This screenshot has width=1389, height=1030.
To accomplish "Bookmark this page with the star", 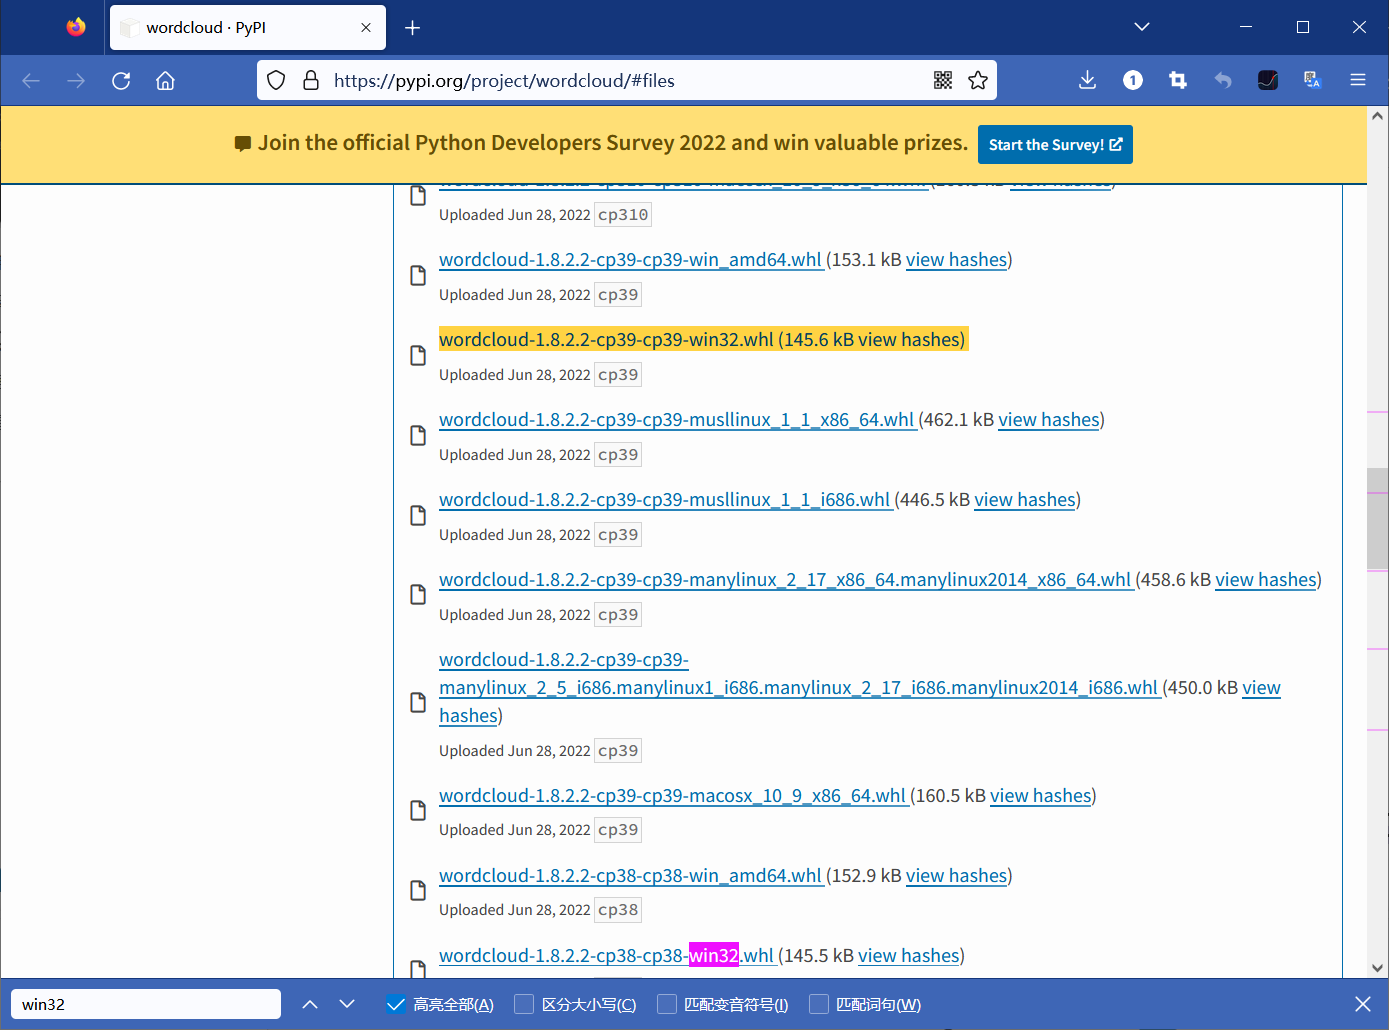I will pos(978,81).
